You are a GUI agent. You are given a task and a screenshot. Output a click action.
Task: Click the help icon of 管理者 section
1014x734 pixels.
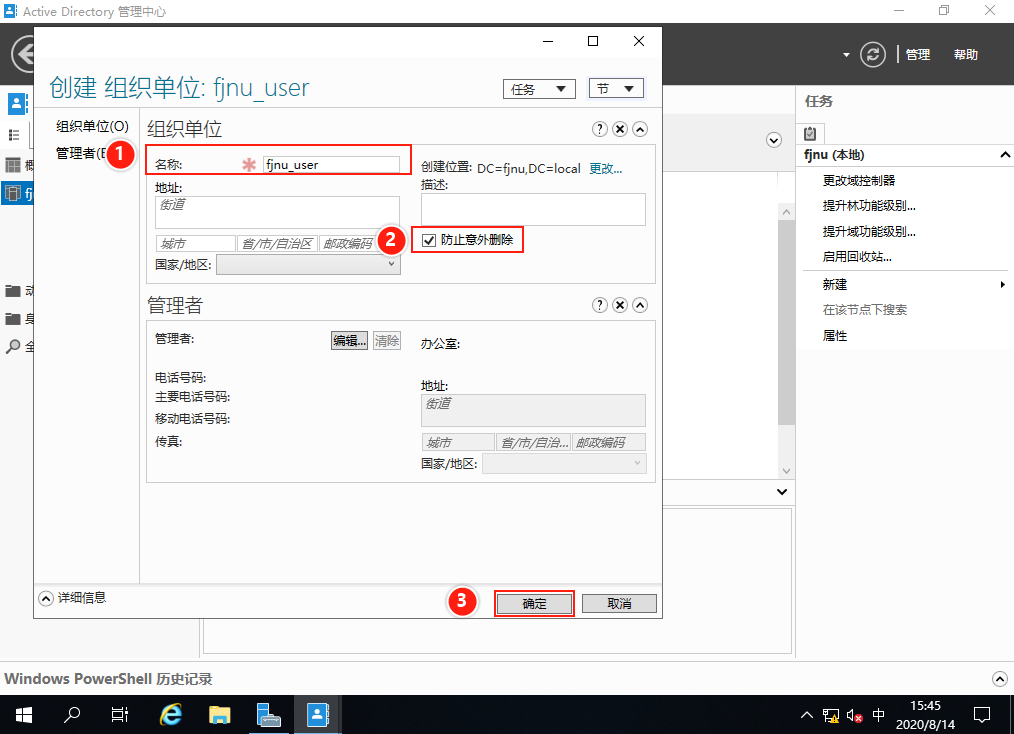coord(599,305)
